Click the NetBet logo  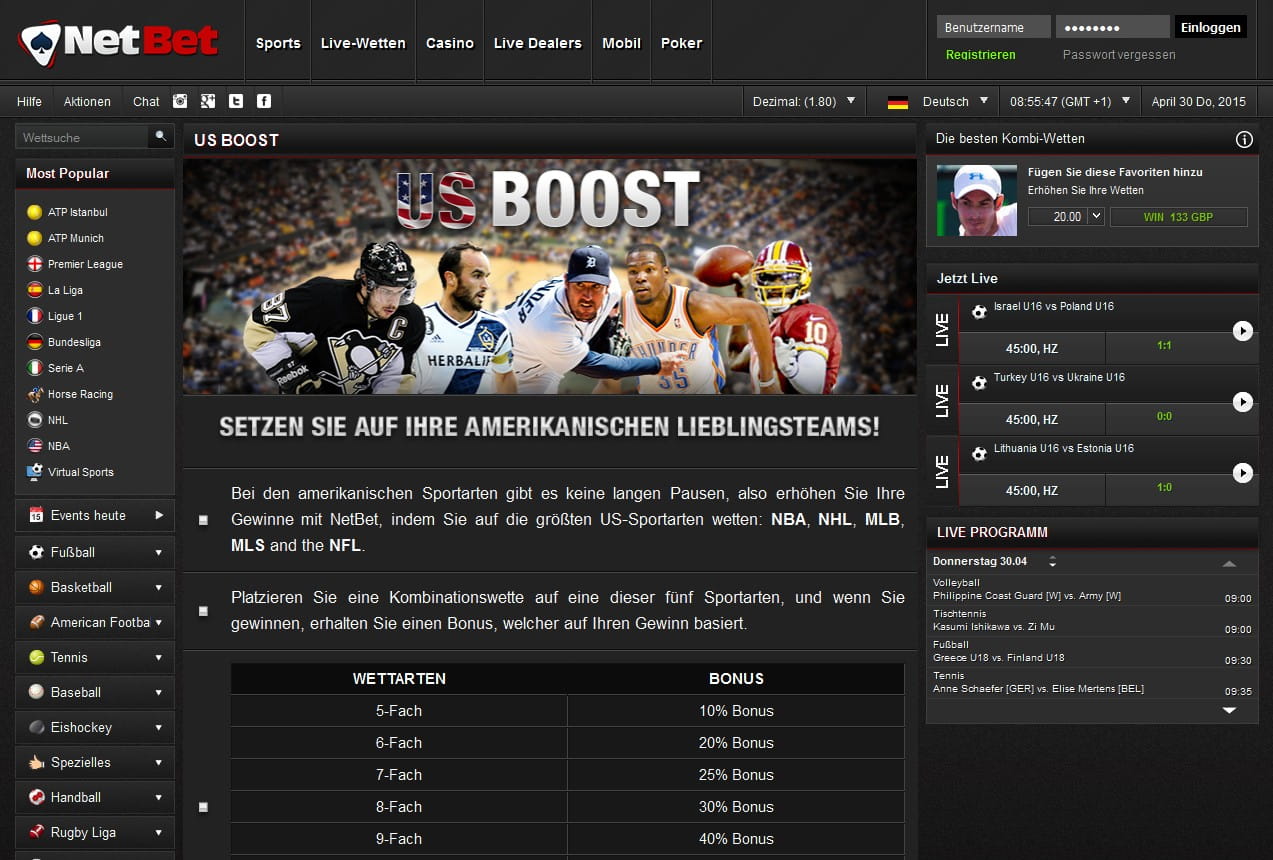click(x=118, y=42)
